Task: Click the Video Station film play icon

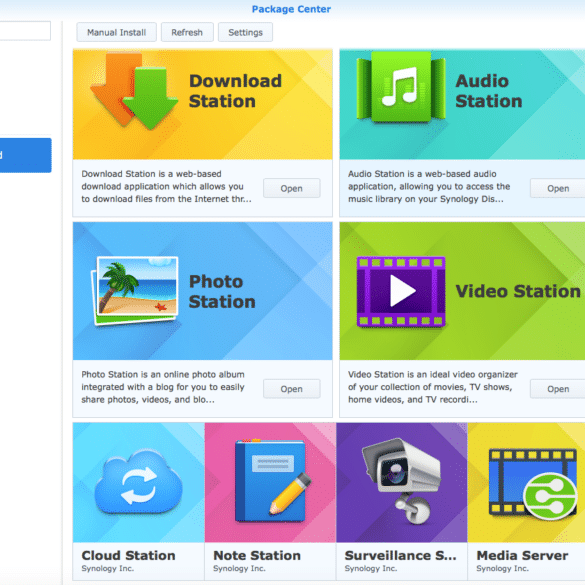Action: click(x=401, y=292)
